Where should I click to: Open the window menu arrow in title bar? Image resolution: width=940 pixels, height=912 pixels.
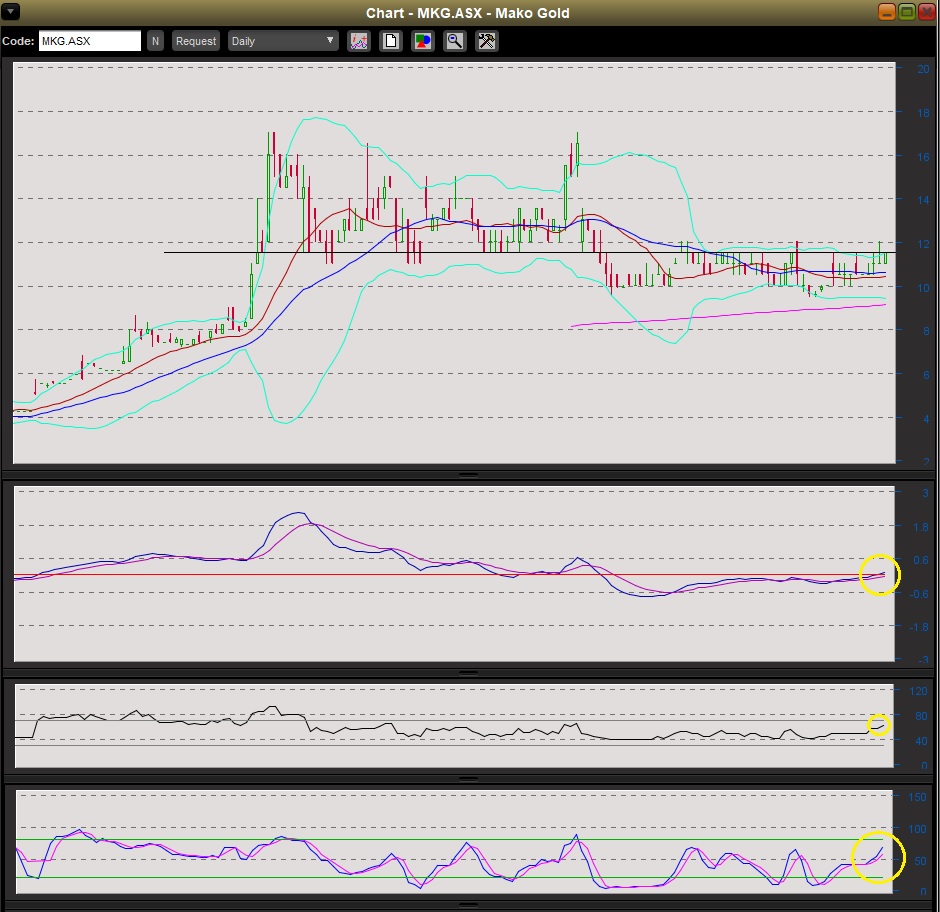point(11,11)
